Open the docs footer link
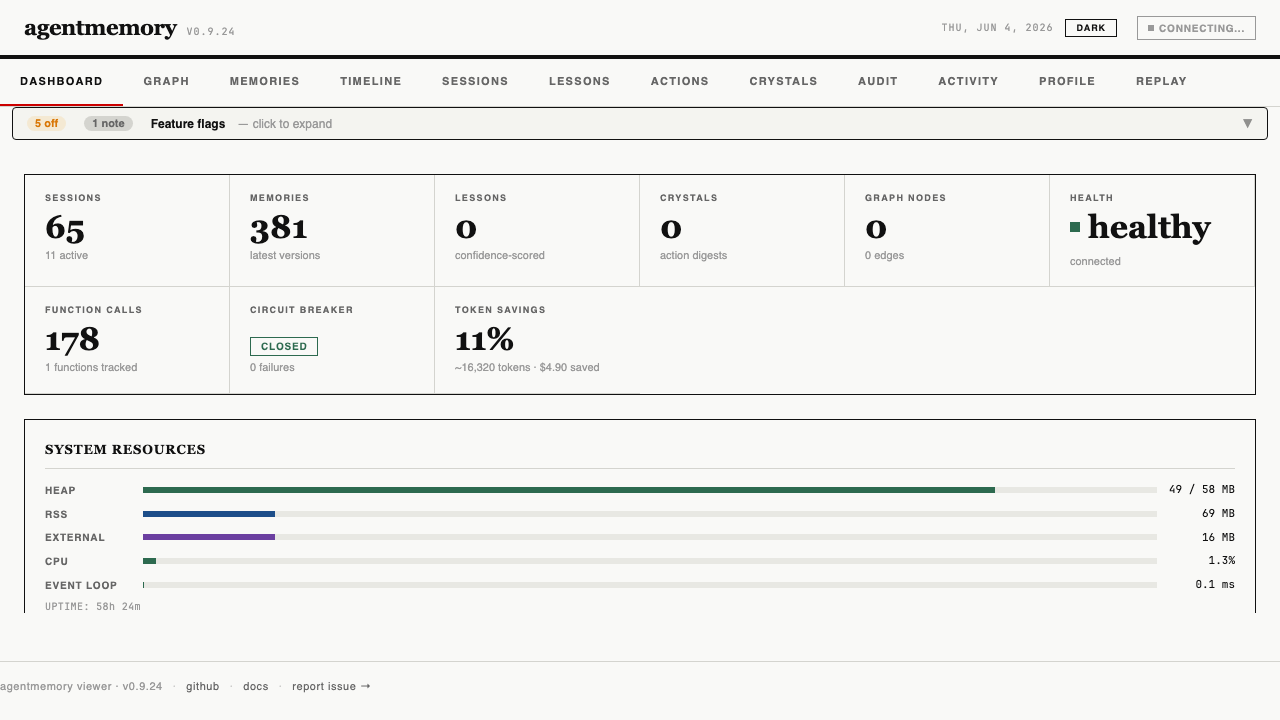The height and width of the screenshot is (720, 1280). (x=256, y=686)
